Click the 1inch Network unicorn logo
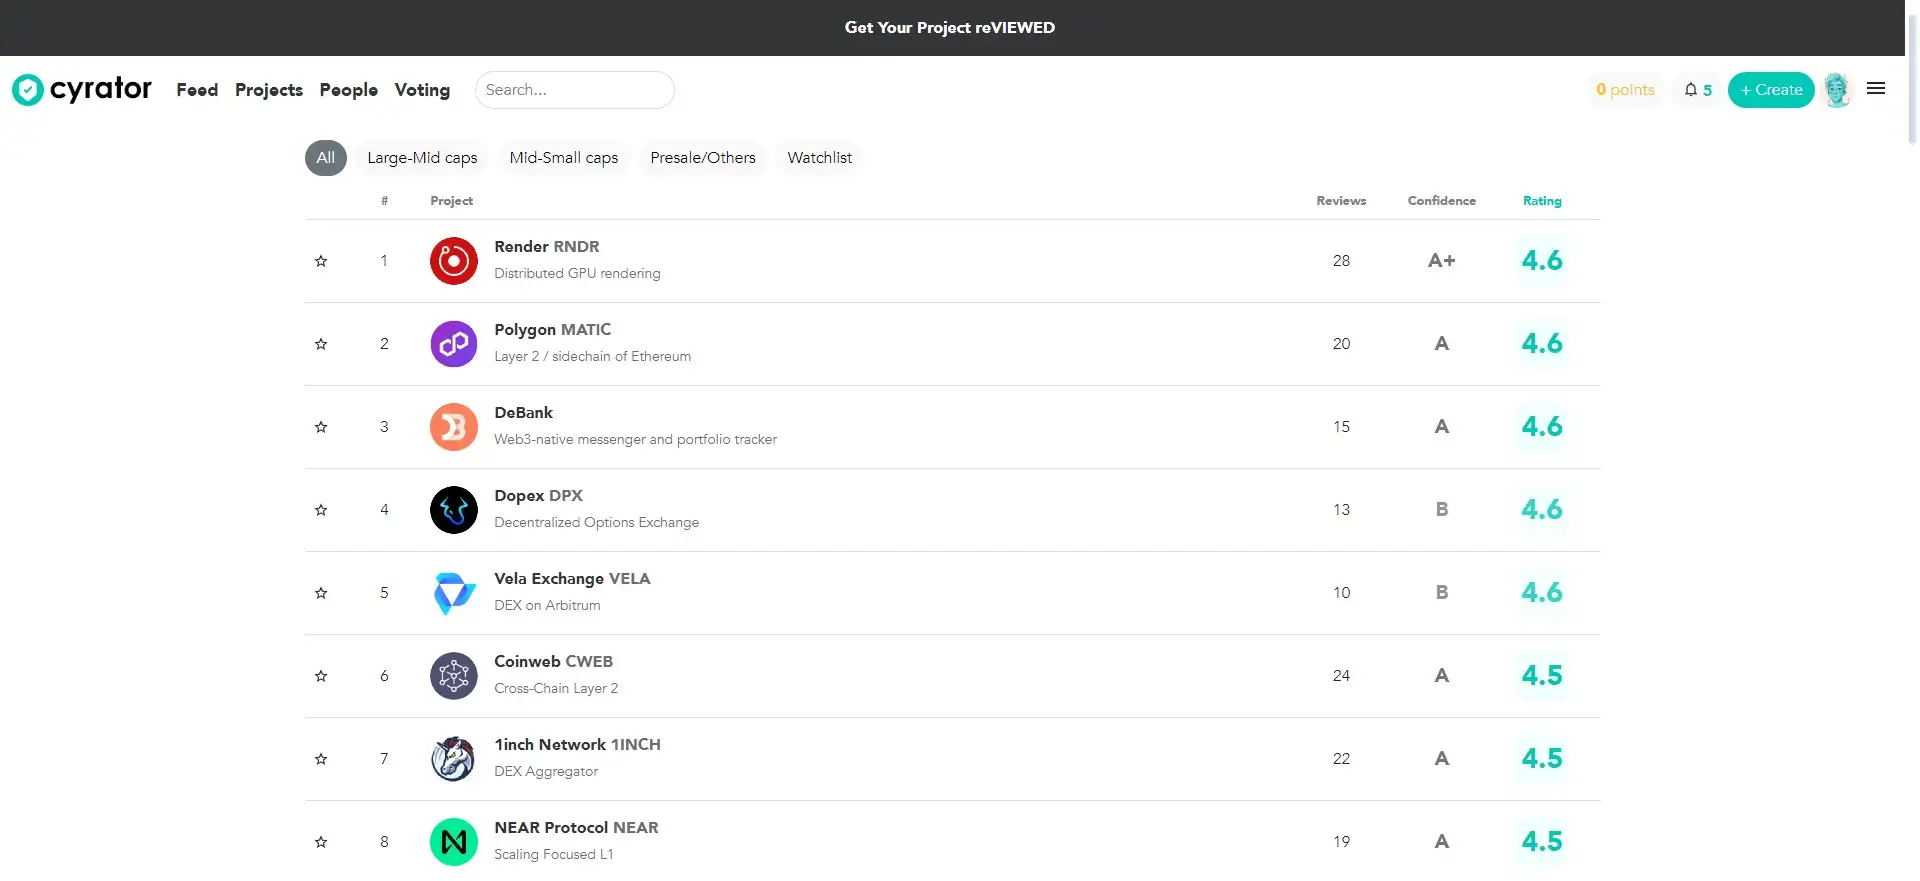1920x881 pixels. pyautogui.click(x=453, y=759)
